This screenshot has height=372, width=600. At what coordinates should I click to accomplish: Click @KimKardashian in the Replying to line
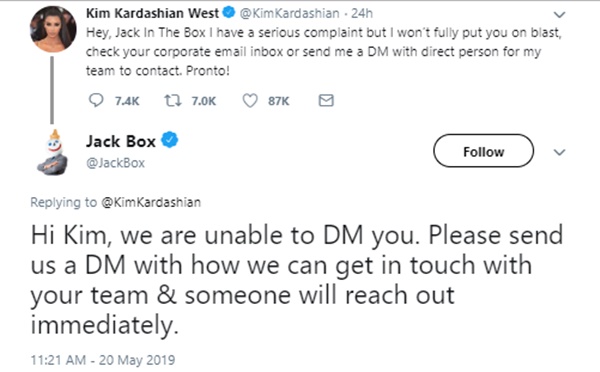(x=151, y=202)
